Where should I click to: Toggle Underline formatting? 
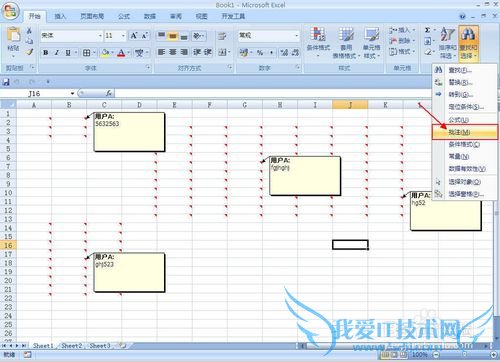pos(68,53)
